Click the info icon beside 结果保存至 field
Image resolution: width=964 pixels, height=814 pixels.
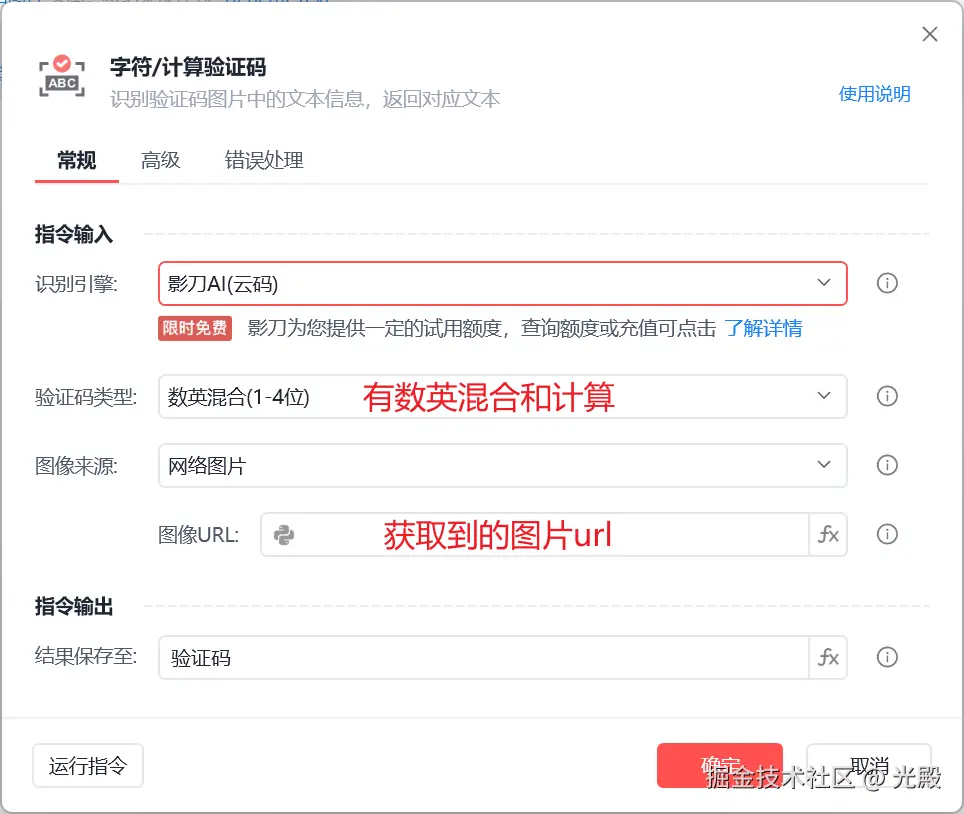[887, 657]
